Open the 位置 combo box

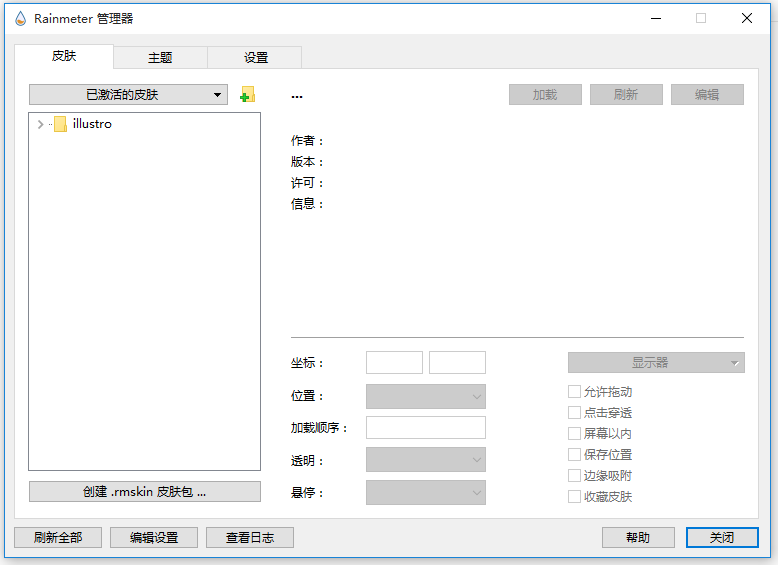pos(426,396)
